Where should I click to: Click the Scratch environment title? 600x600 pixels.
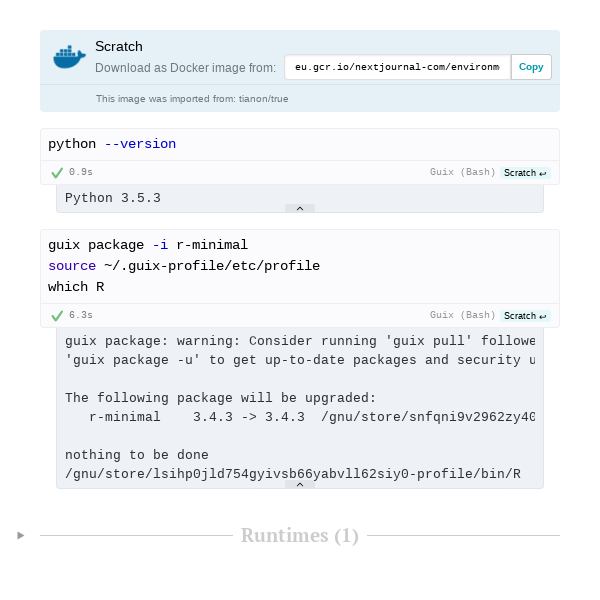(x=119, y=46)
